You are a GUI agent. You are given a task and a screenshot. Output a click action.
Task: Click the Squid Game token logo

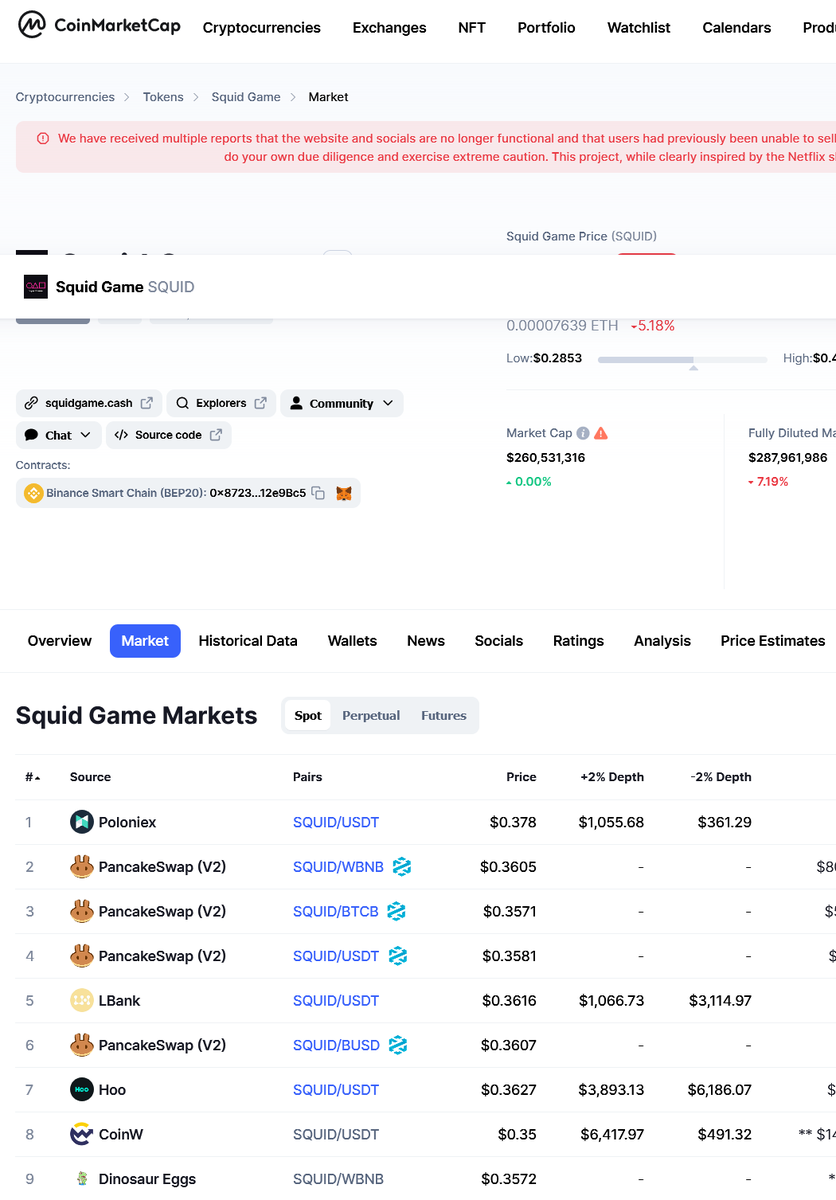tap(36, 287)
